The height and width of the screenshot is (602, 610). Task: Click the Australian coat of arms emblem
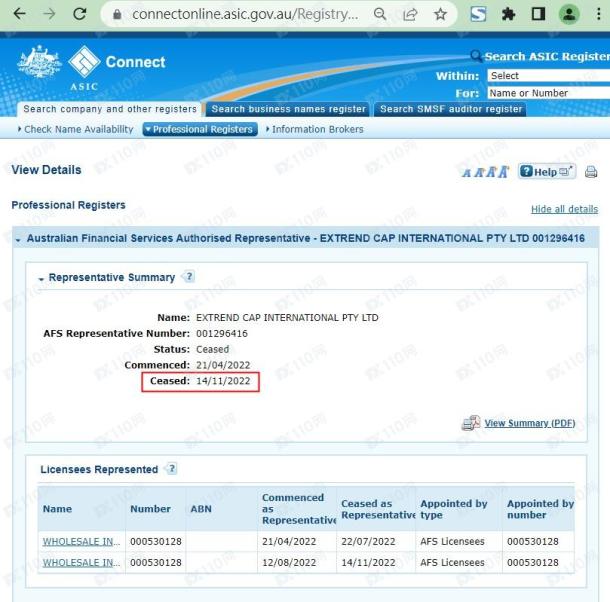point(39,62)
